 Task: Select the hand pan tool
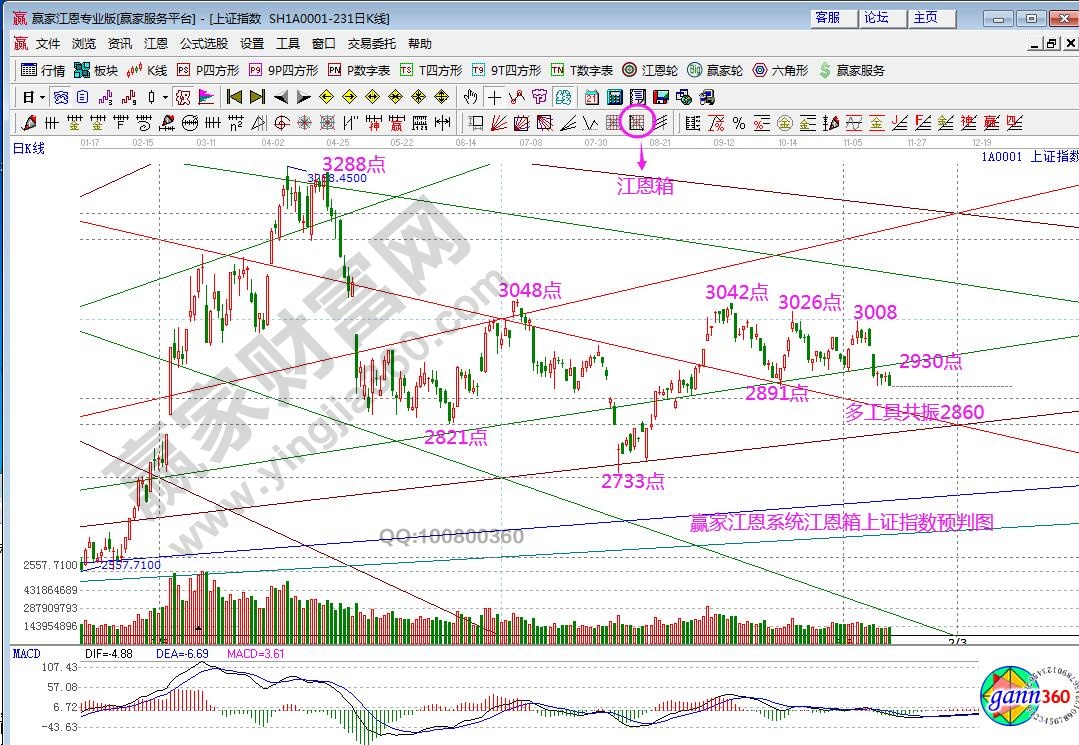point(471,97)
